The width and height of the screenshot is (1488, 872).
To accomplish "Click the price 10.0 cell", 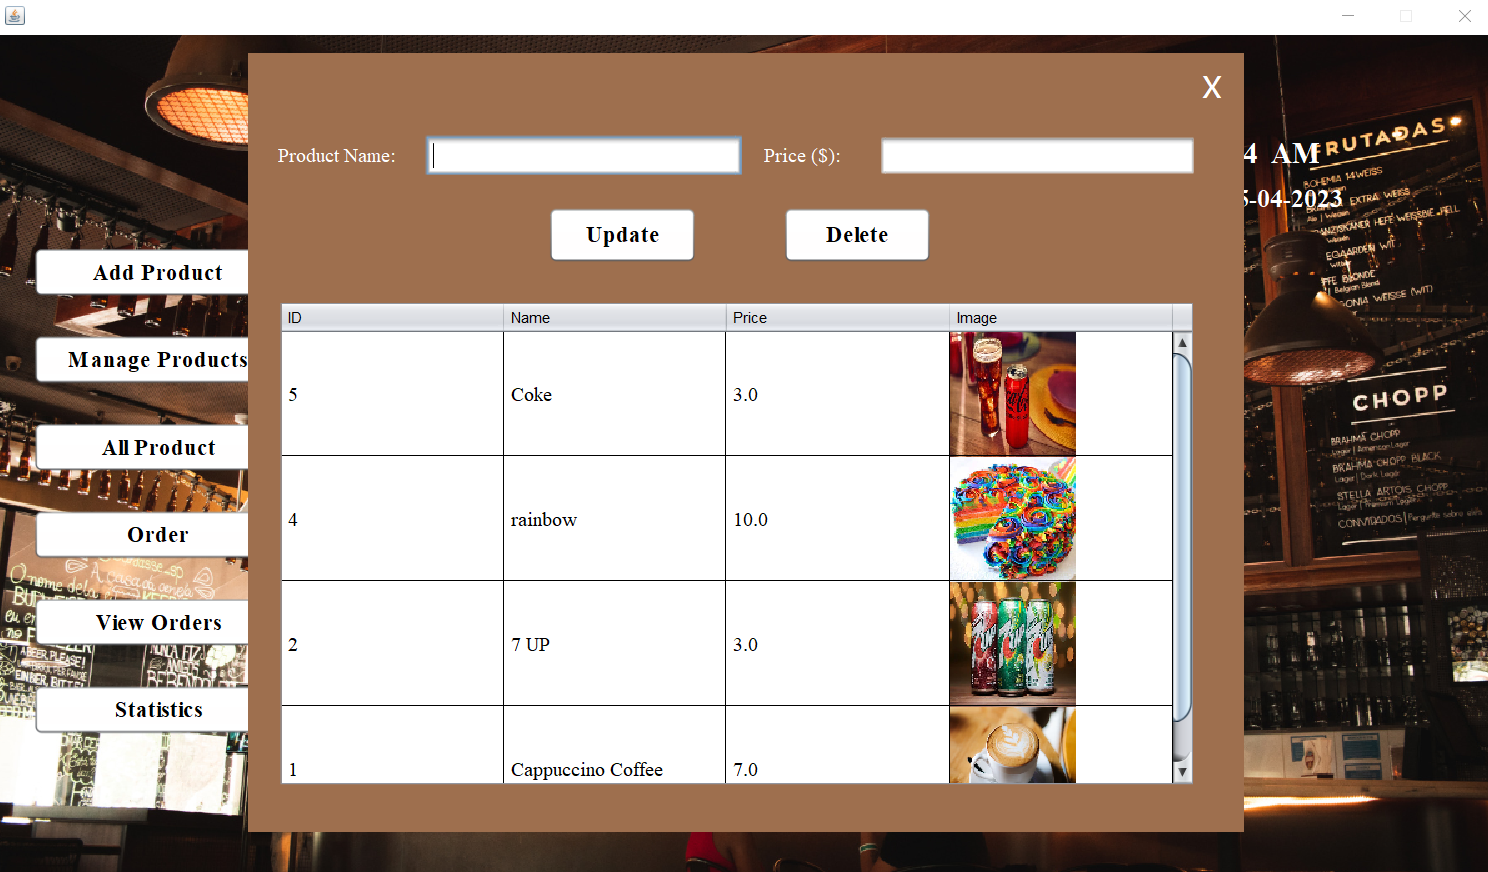I will coord(838,519).
